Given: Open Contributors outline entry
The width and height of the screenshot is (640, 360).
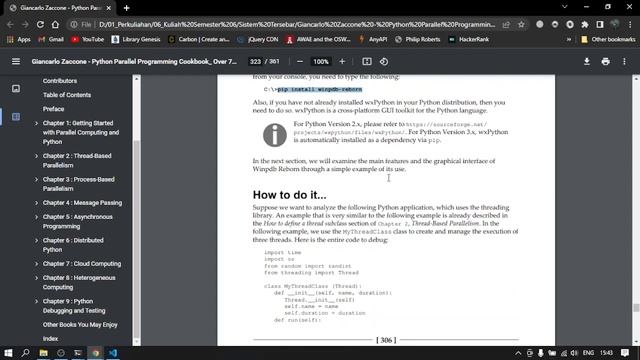Looking at the screenshot, I should point(60,81).
